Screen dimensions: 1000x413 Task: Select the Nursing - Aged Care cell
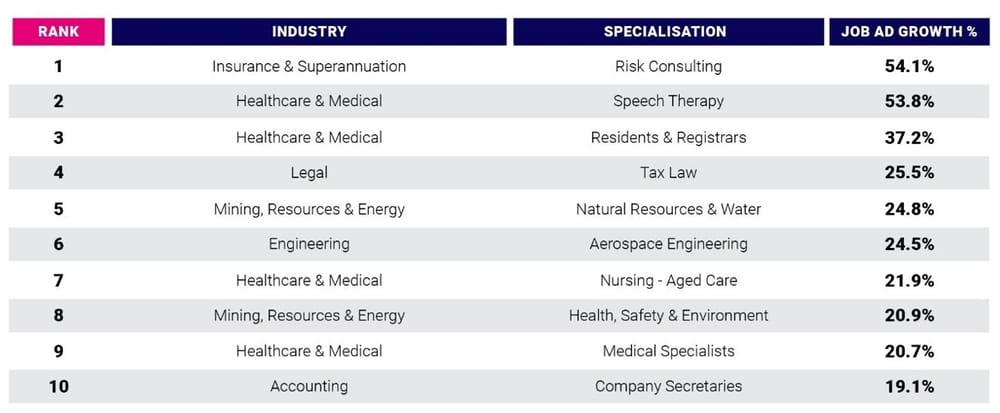[668, 280]
